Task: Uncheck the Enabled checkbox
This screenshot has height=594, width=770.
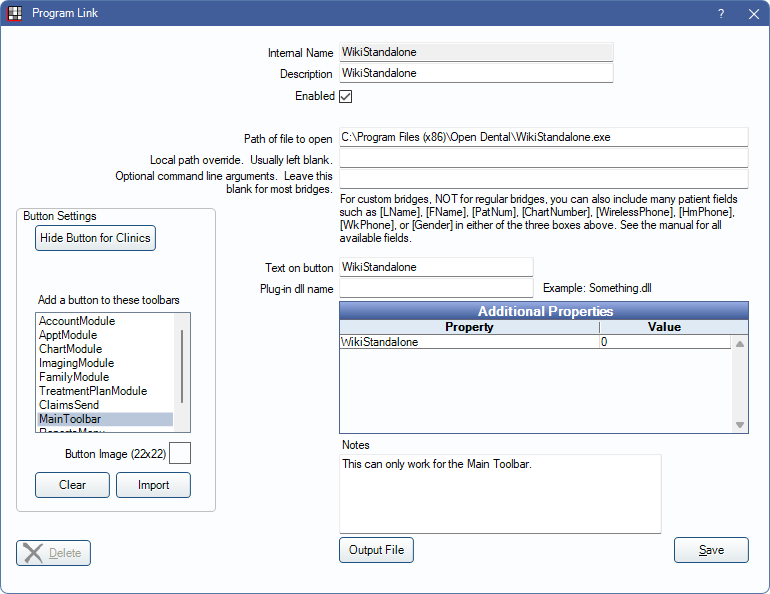Action: point(346,97)
